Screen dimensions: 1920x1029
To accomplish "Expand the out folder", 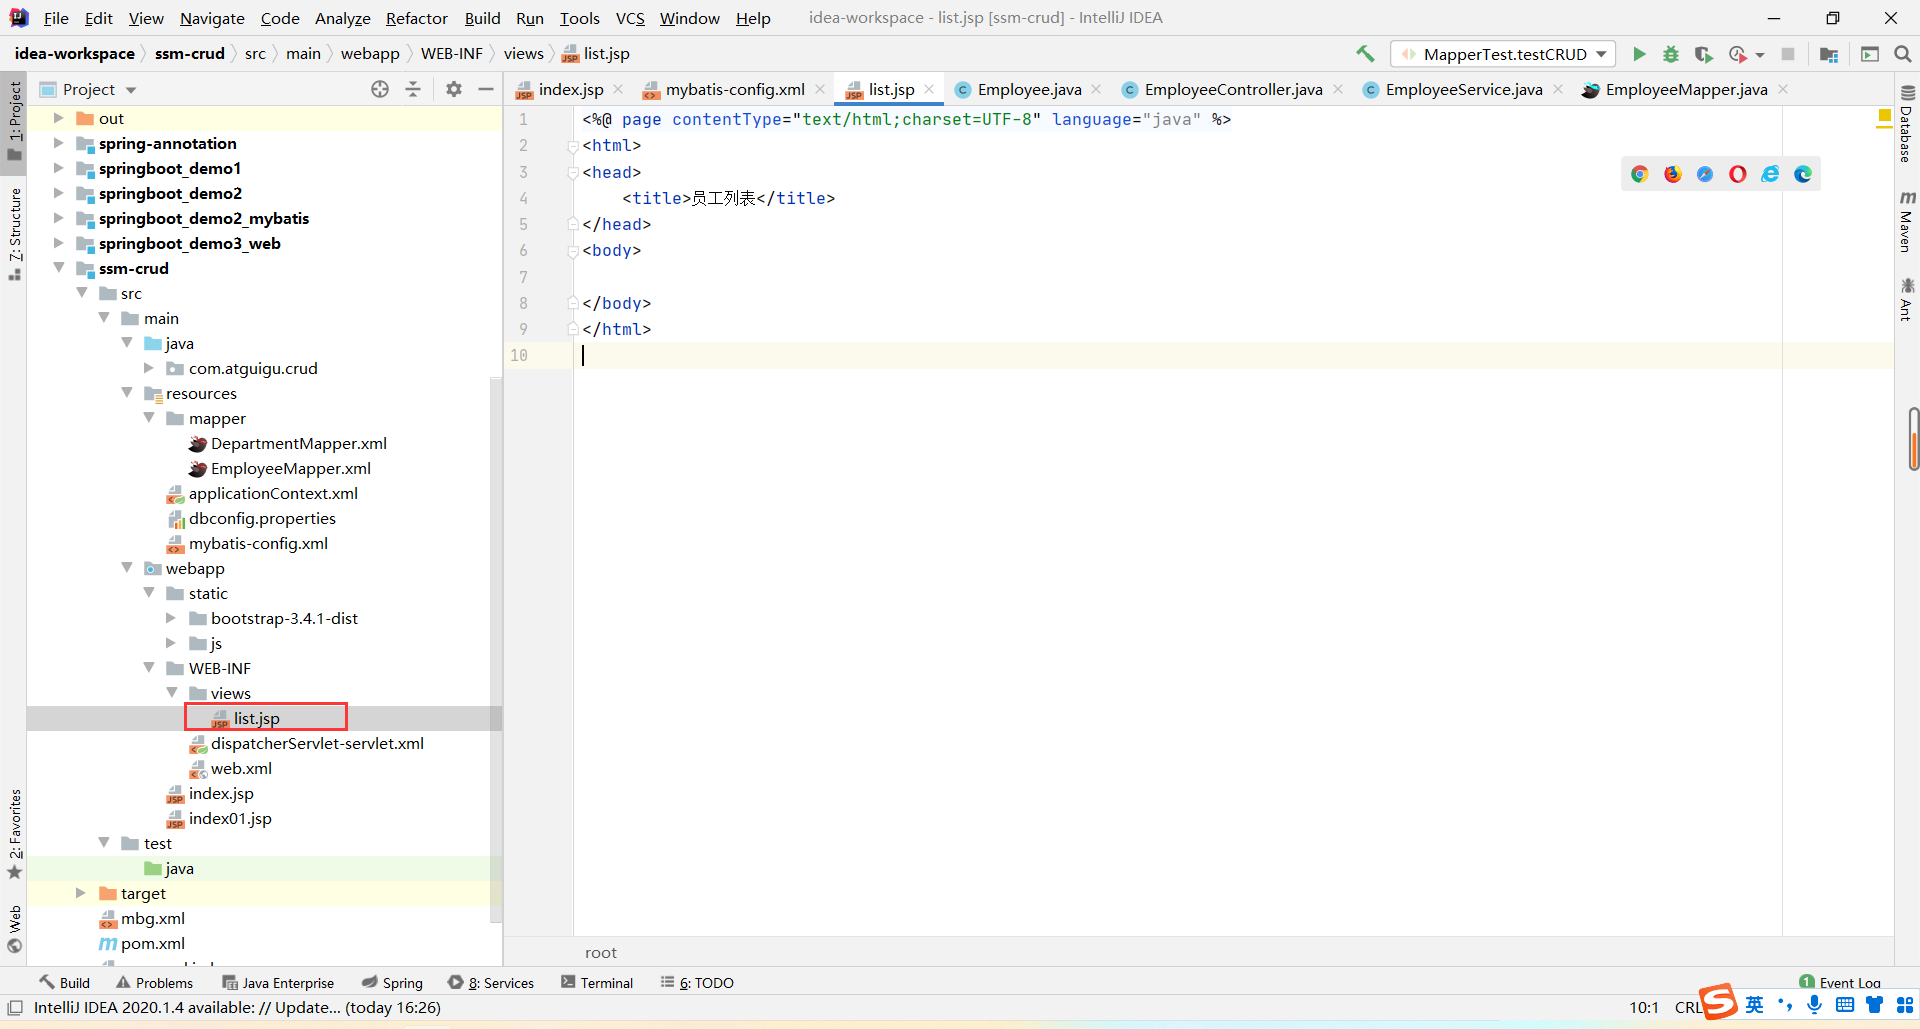I will 58,118.
